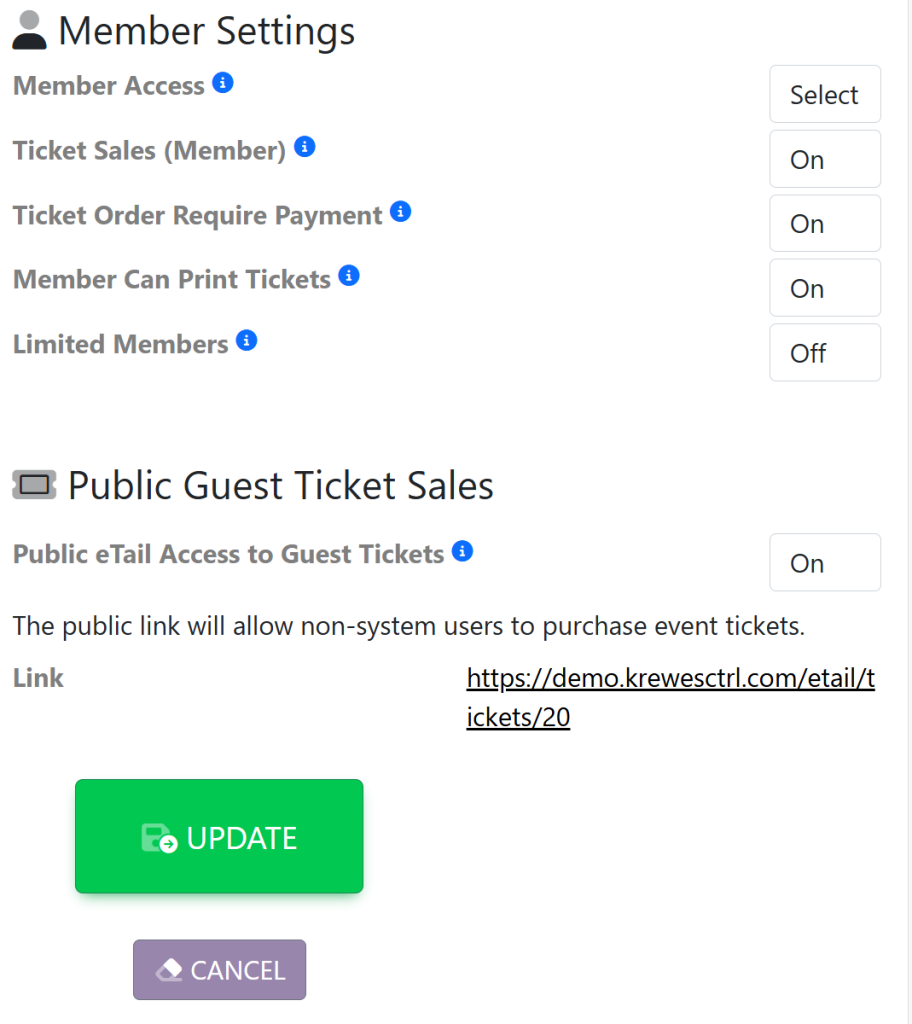Change Member Can Print Tickets dropdown
The height and width of the screenshot is (1024, 912).
(x=824, y=289)
